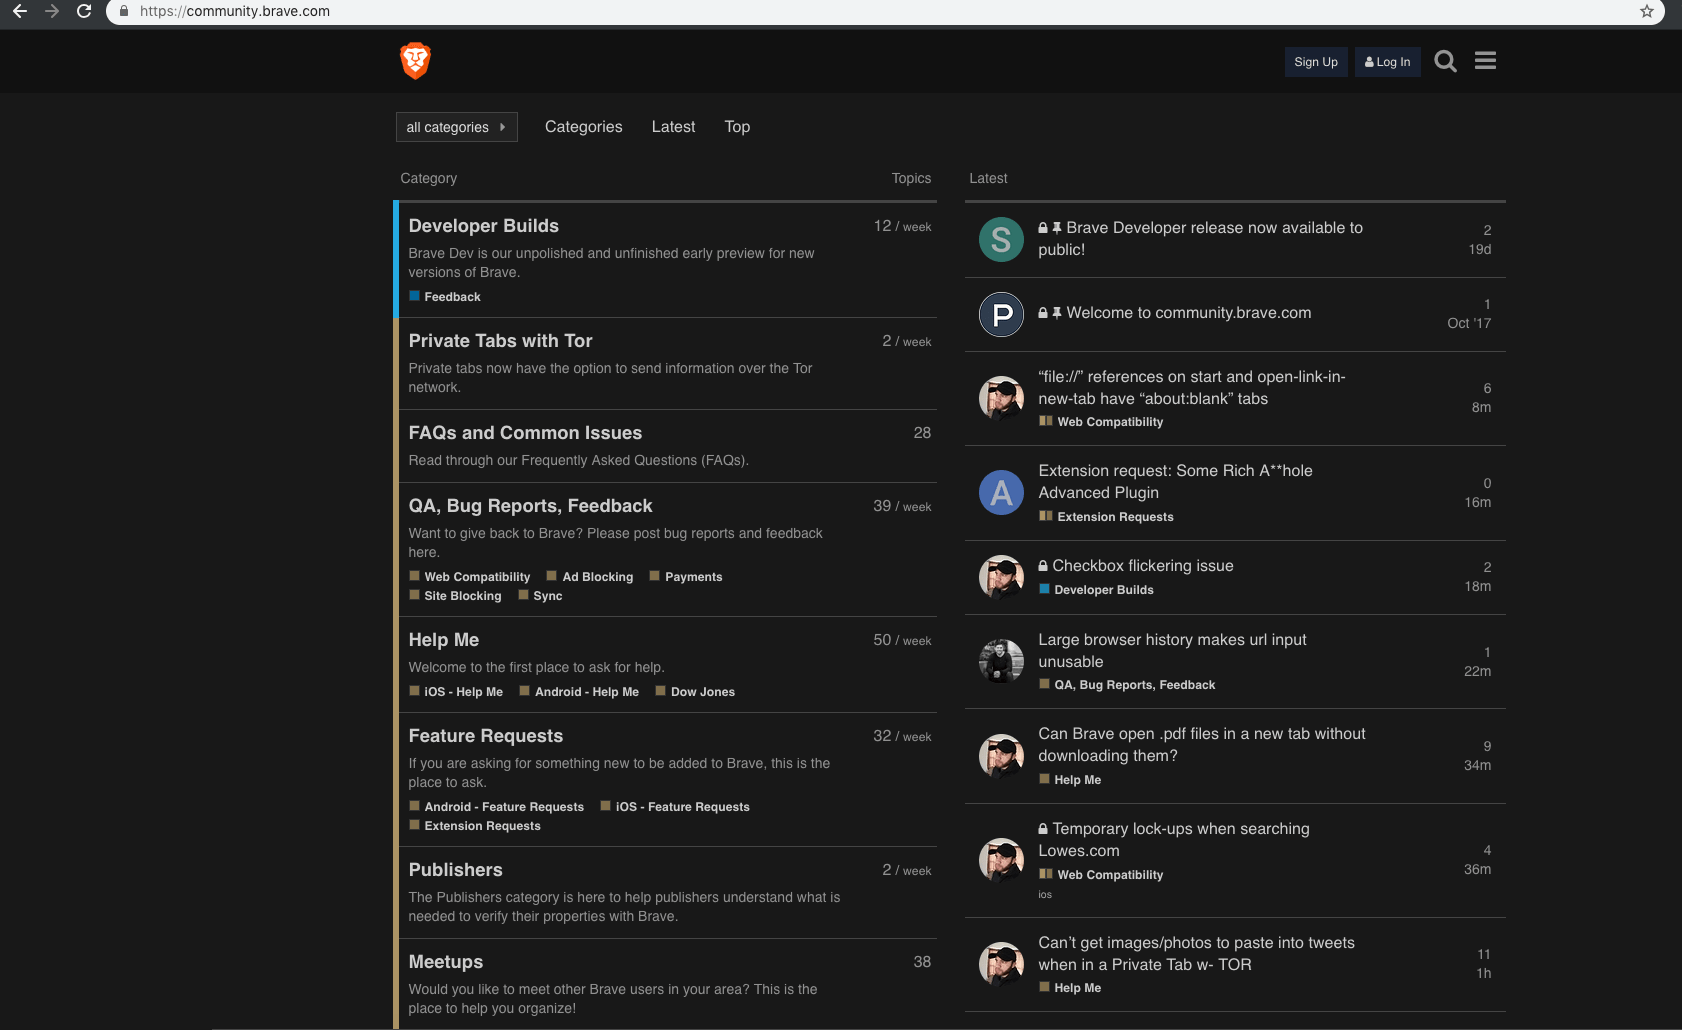This screenshot has height=1030, width=1682.
Task: Select the Categories tab
Action: click(583, 127)
